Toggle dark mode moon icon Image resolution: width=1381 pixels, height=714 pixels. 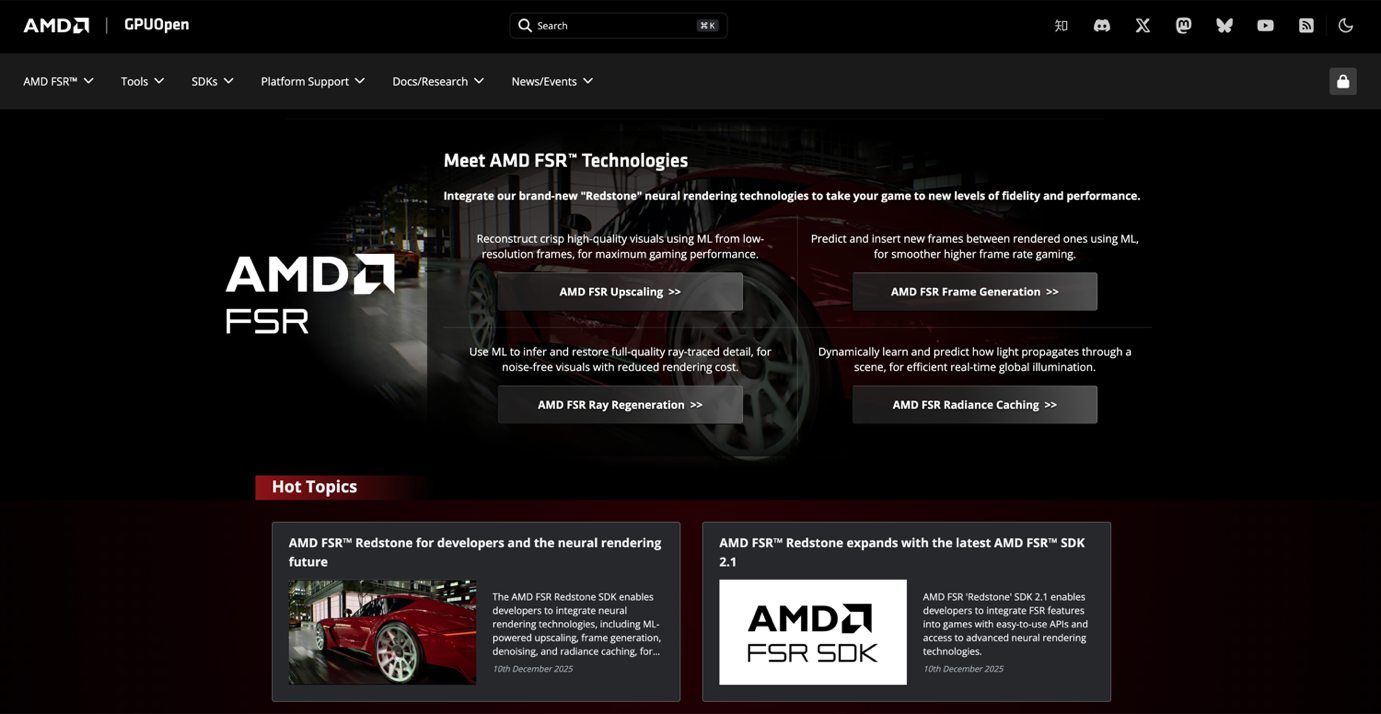coord(1346,26)
